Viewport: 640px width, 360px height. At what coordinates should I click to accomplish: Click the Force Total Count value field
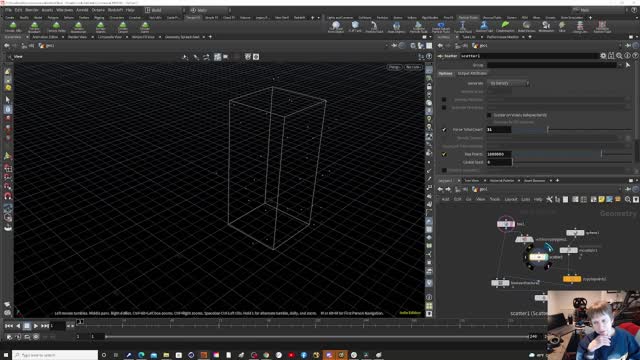[x=499, y=129]
